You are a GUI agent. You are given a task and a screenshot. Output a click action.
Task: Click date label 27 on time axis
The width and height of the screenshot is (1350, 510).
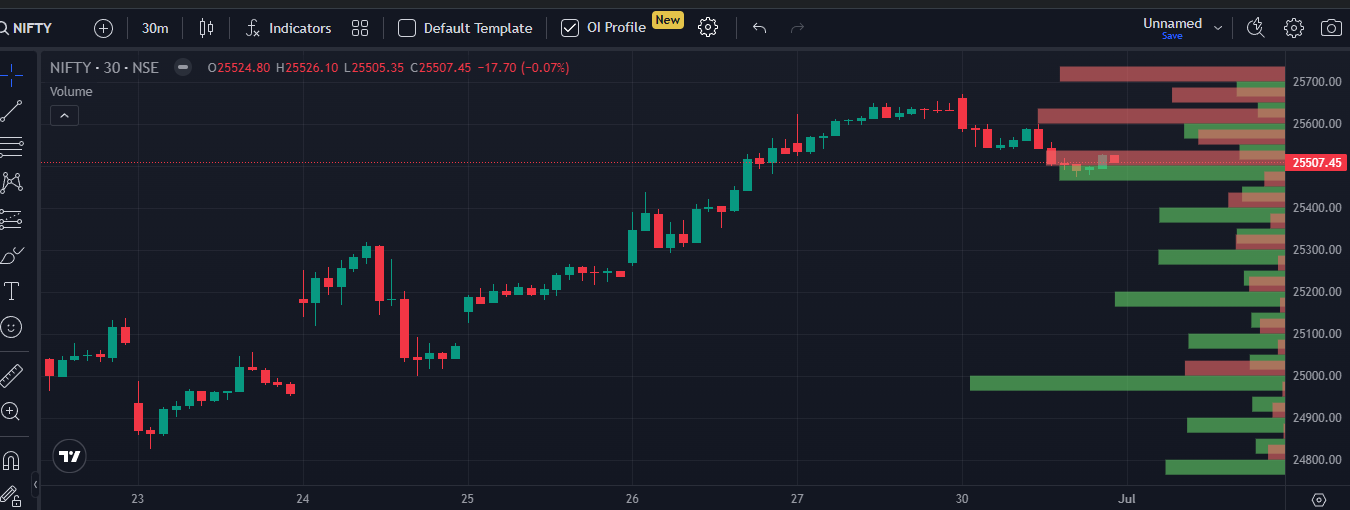tap(797, 498)
